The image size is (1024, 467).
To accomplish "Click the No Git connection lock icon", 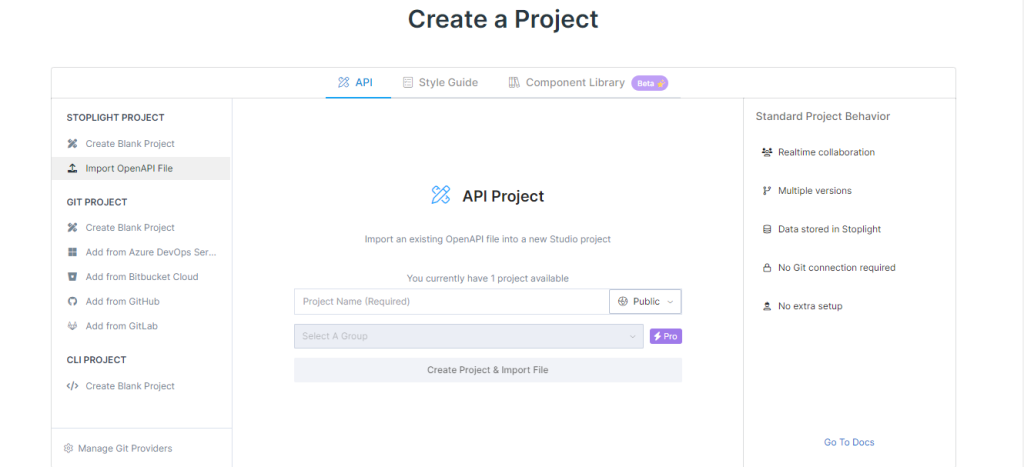I will tap(767, 268).
